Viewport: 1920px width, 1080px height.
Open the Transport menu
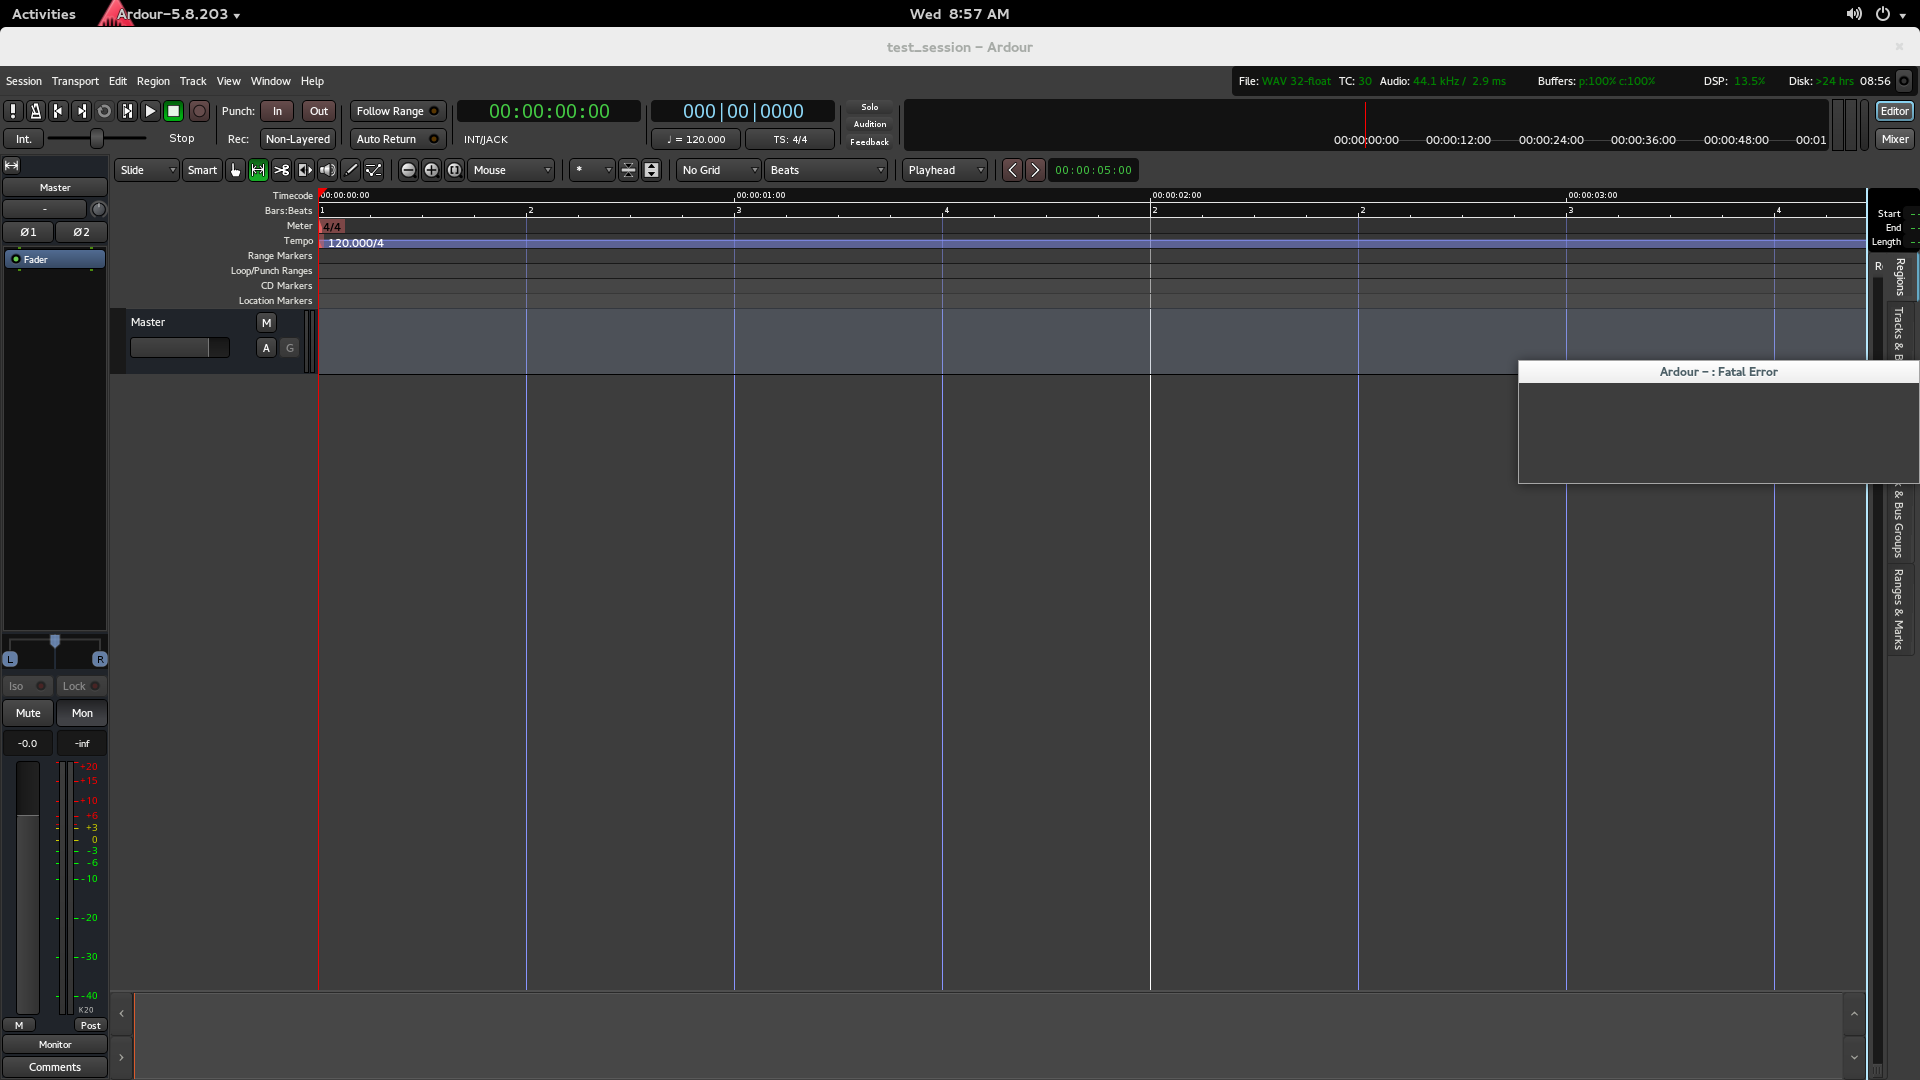pyautogui.click(x=75, y=81)
